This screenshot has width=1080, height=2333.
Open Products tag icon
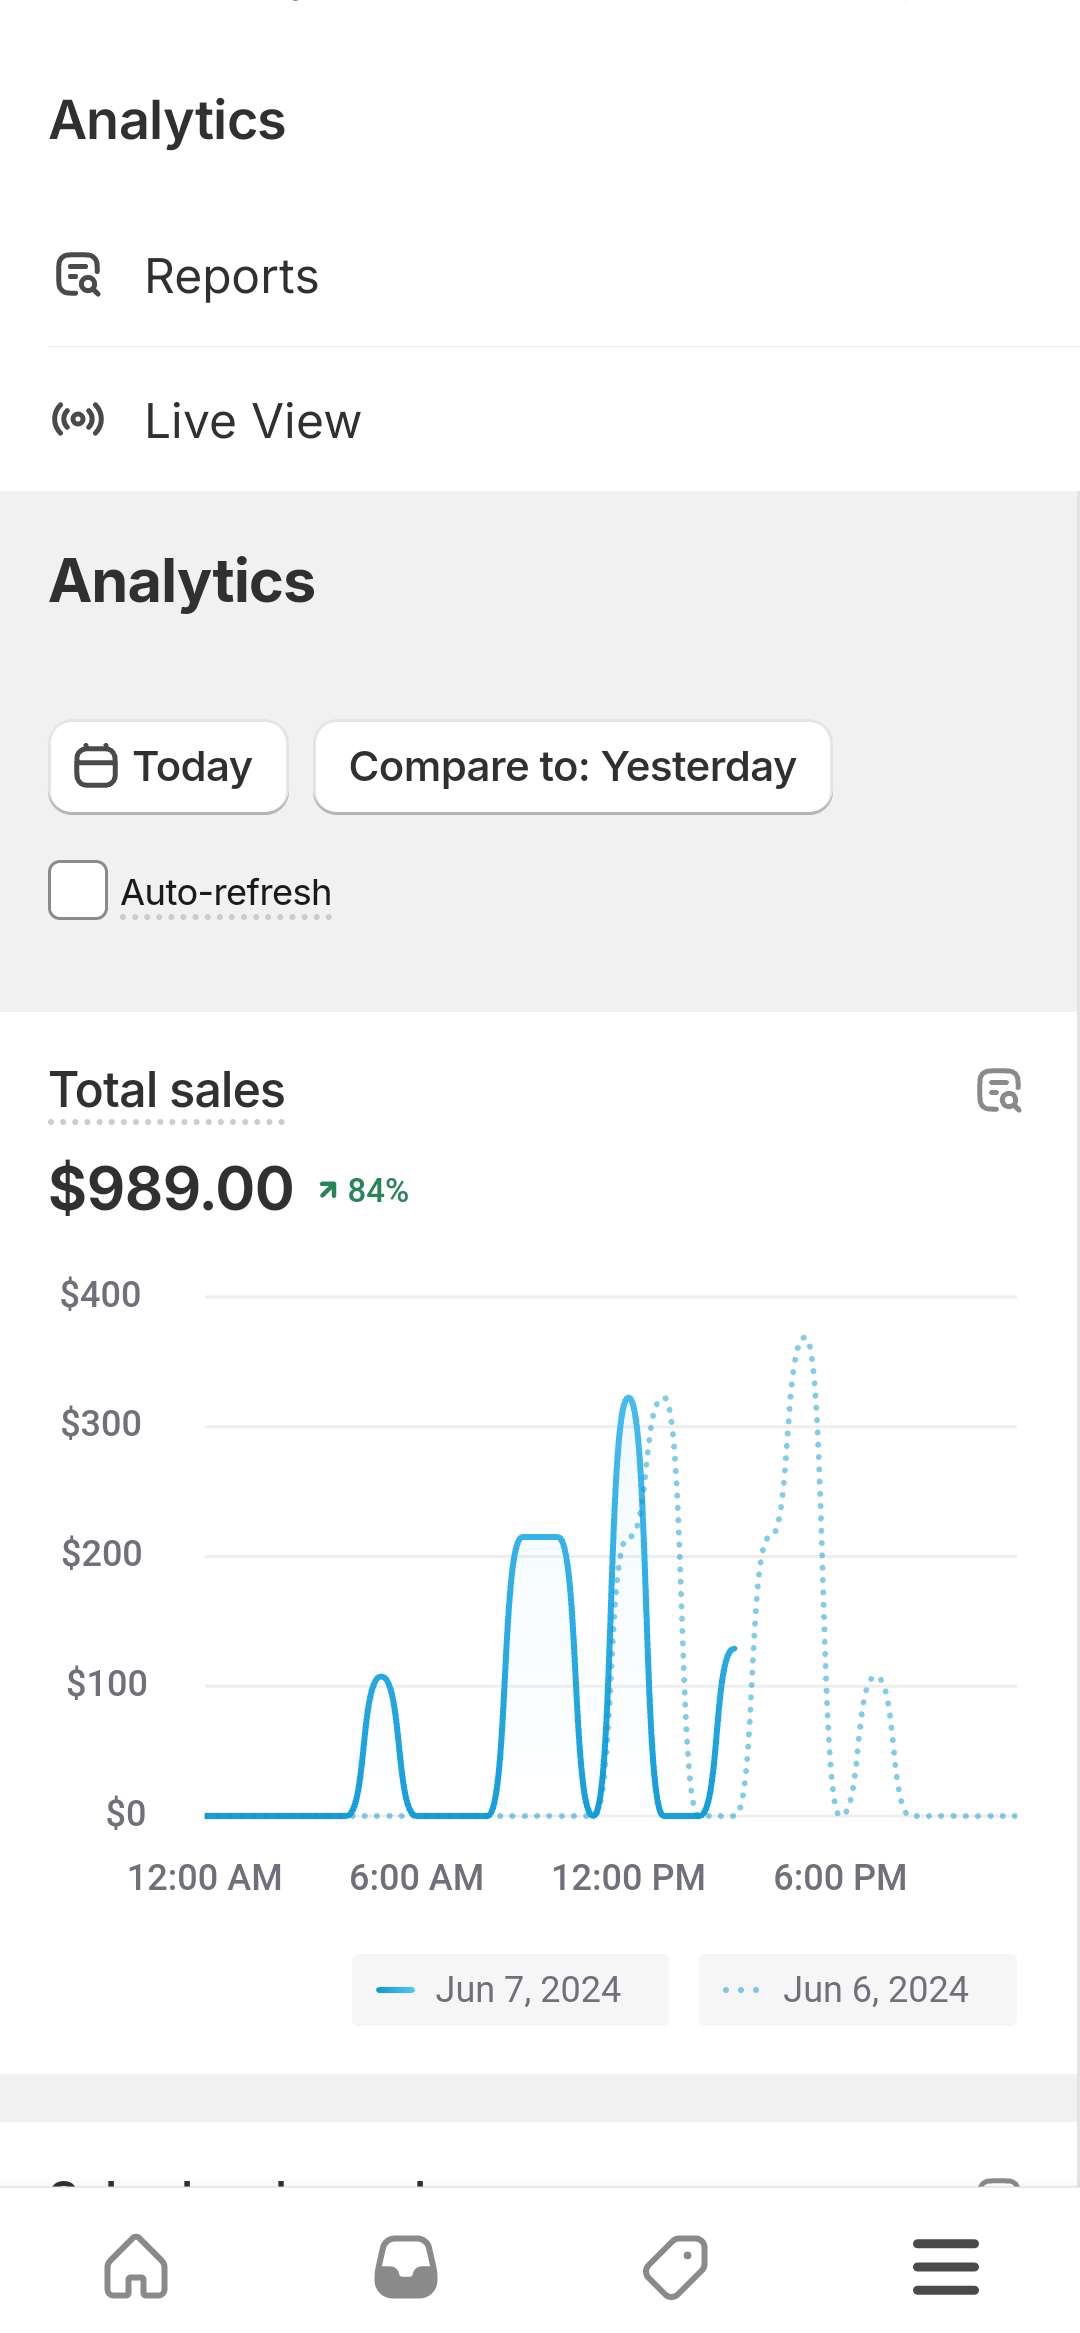tap(676, 2266)
